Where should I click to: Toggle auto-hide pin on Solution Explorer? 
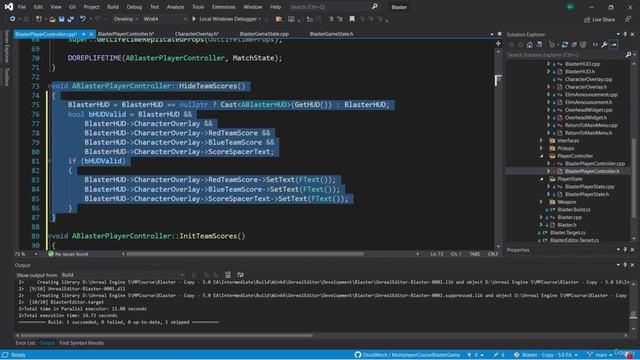[x=625, y=34]
